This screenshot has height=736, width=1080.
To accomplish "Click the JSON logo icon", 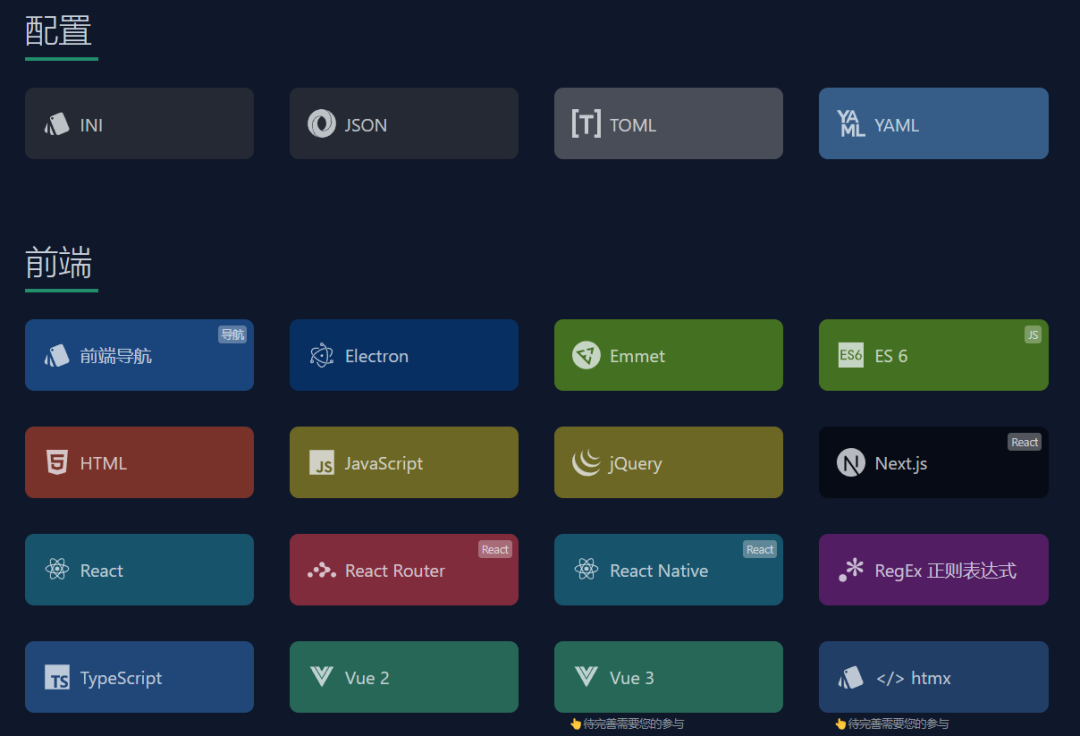I will point(322,124).
